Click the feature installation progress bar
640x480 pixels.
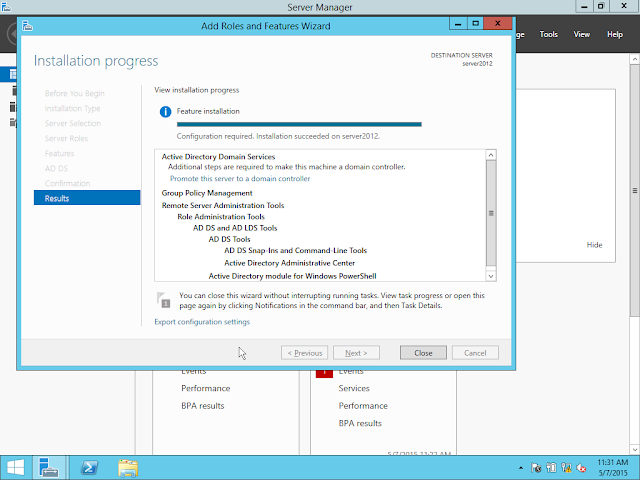[x=299, y=124]
